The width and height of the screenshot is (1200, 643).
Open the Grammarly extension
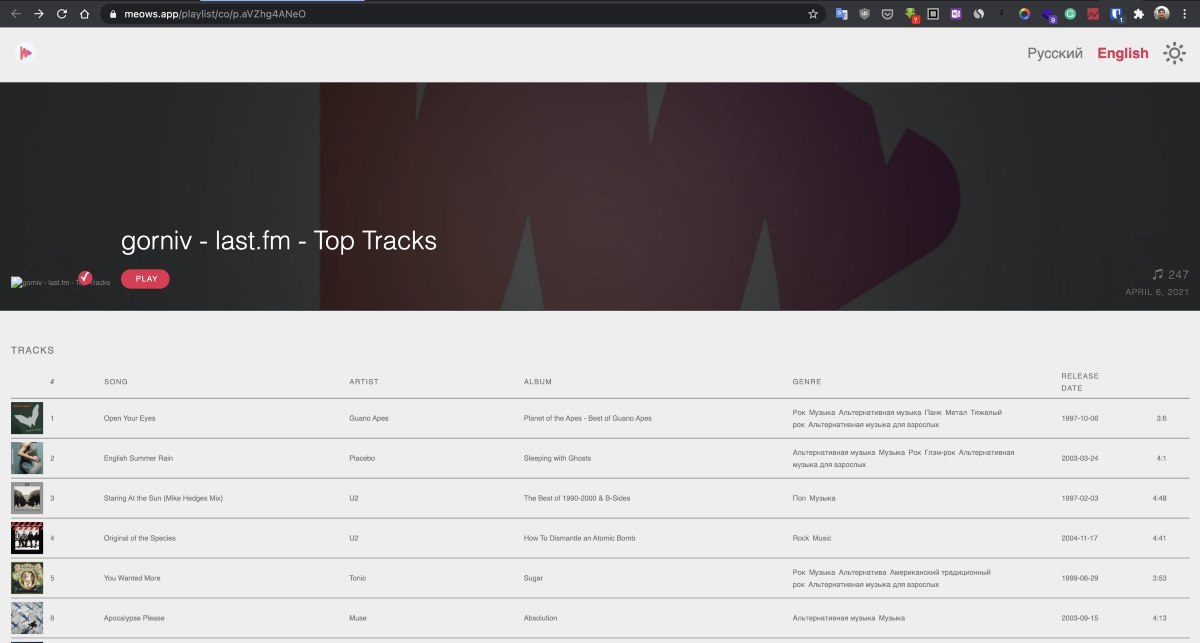coord(1070,14)
